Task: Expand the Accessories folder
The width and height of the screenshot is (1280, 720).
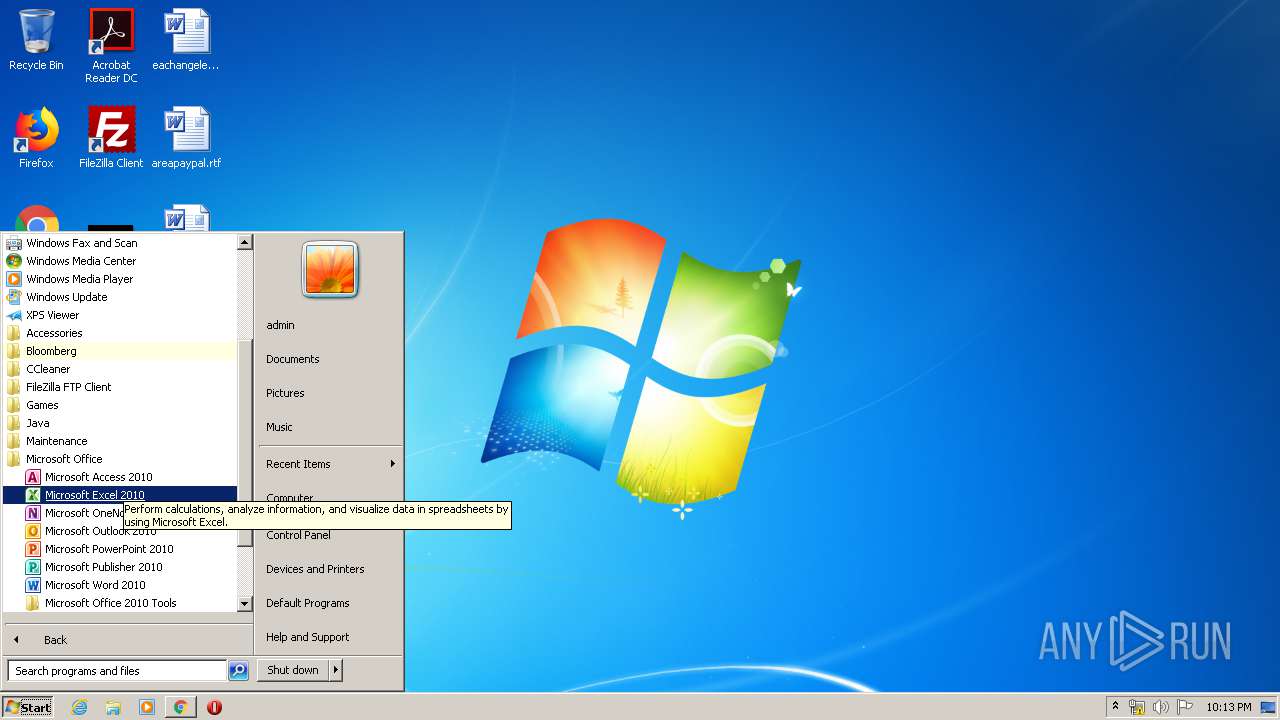Action: tap(120, 333)
